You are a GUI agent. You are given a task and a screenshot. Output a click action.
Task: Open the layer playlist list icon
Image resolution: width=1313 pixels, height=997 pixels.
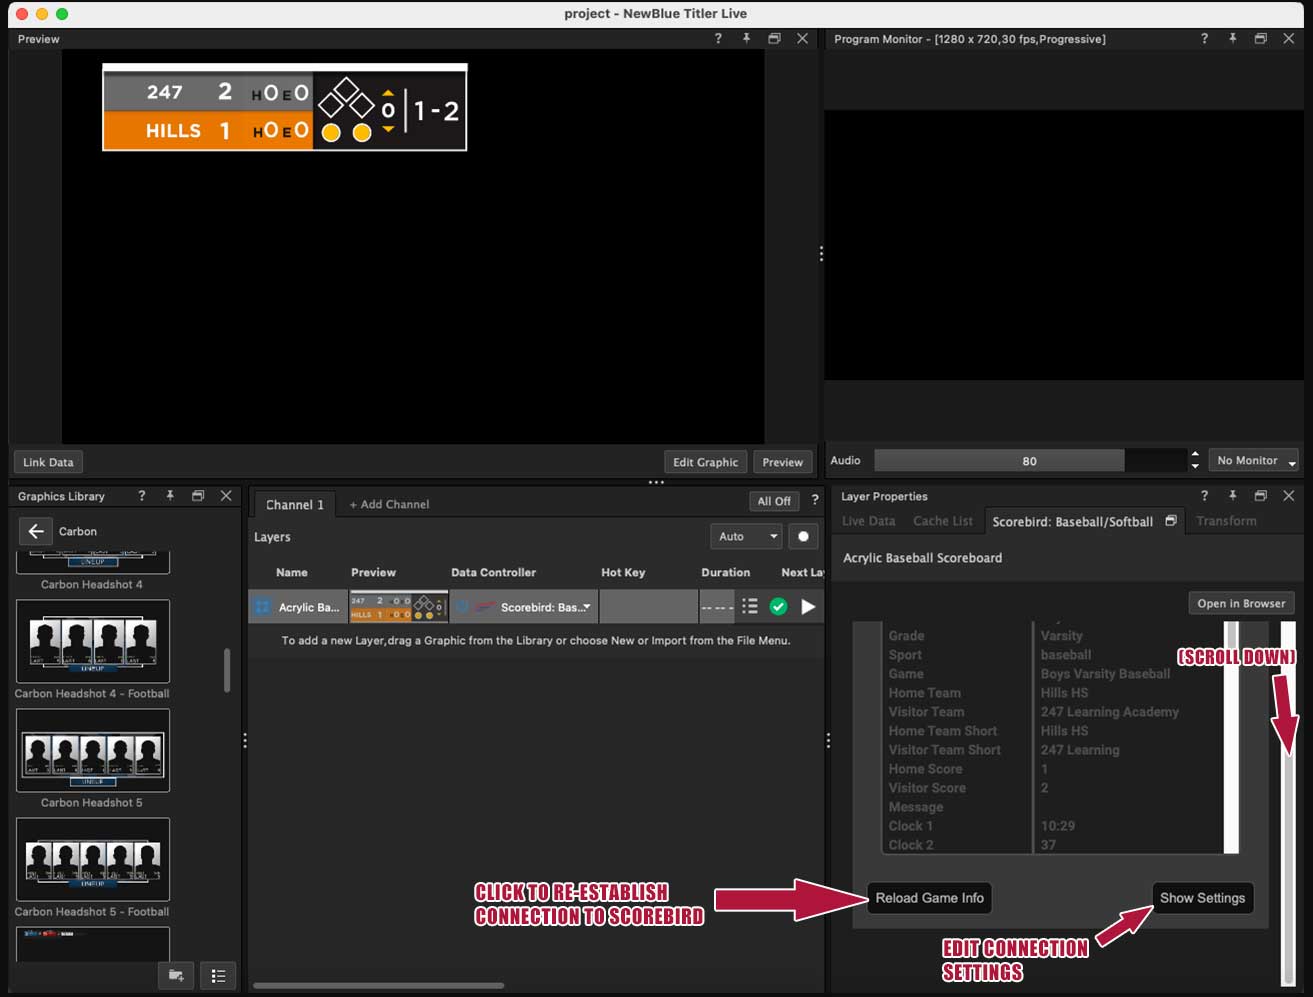coord(750,606)
